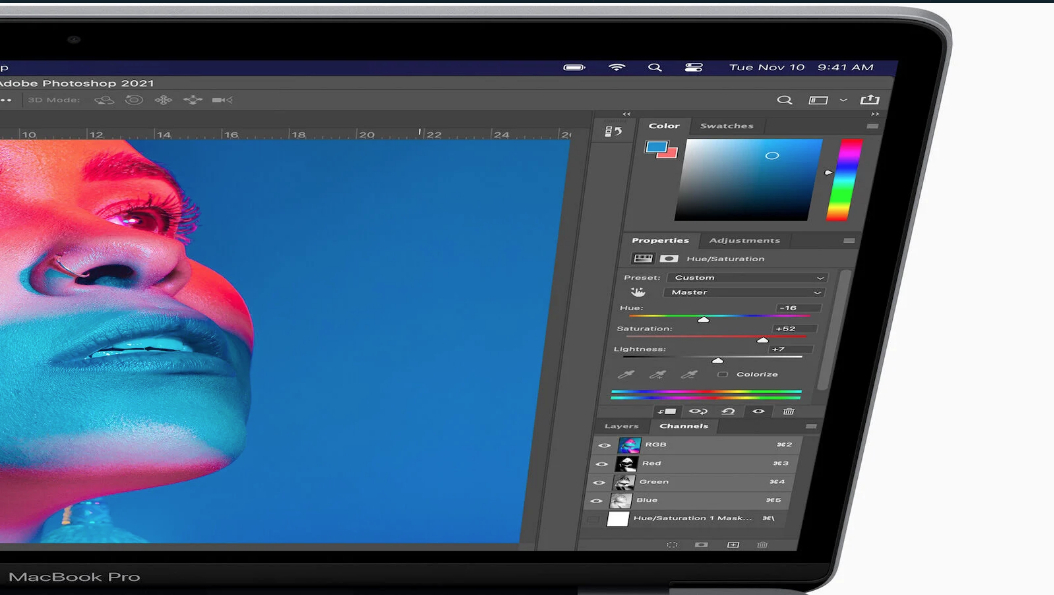Open macOS Control Center
This screenshot has width=1054, height=595.
[694, 67]
